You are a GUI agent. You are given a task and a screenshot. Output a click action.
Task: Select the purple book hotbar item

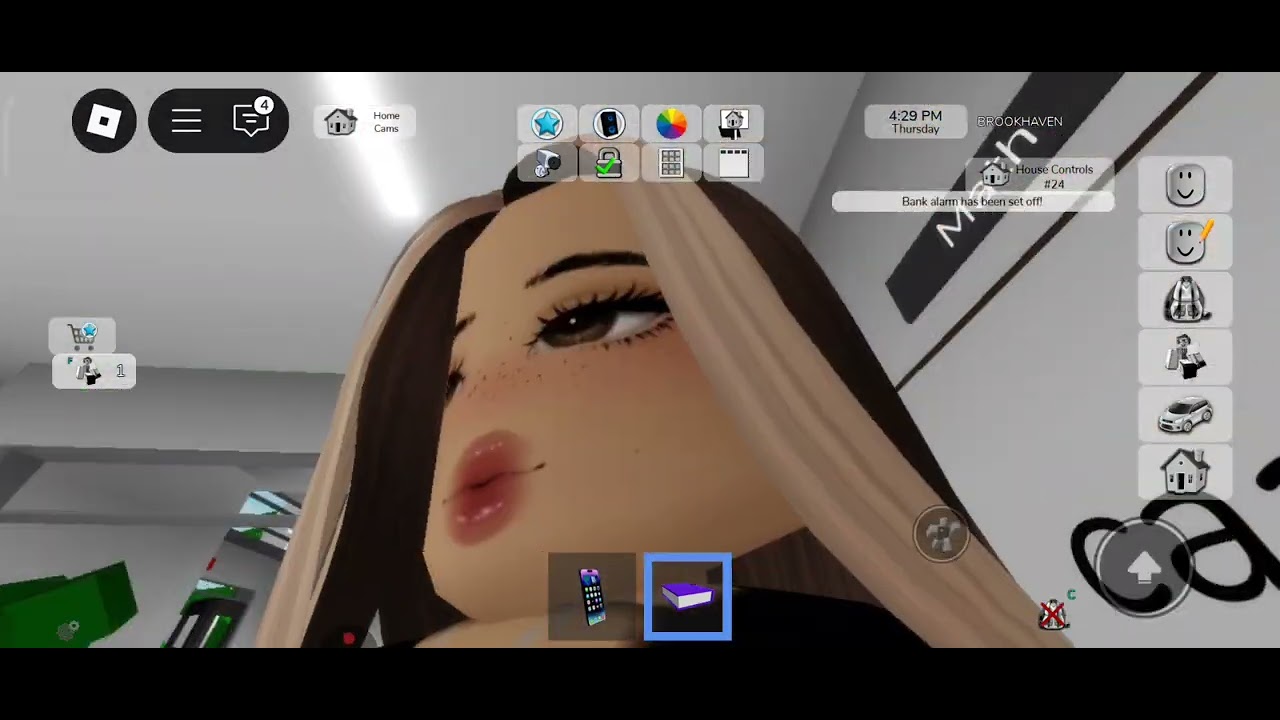coord(688,596)
